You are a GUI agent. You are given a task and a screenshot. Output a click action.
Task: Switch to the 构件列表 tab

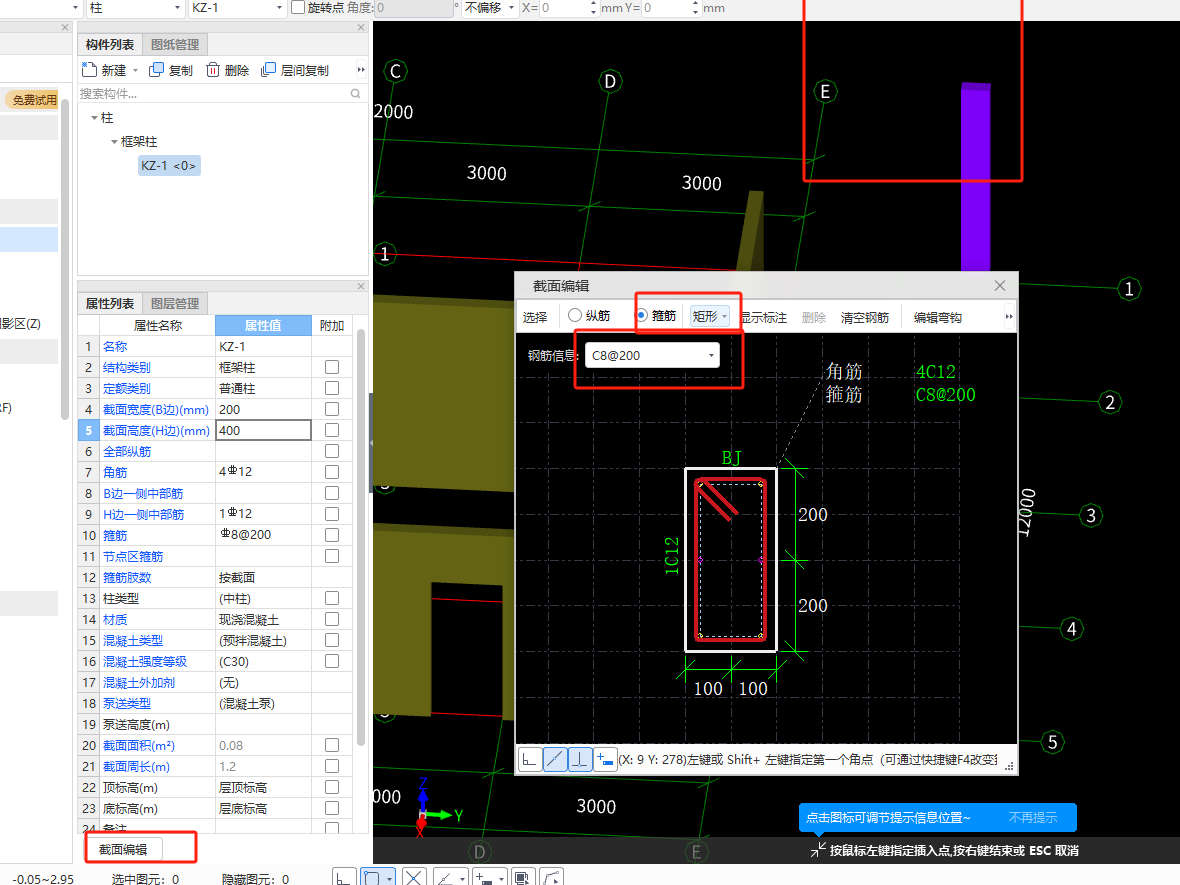click(109, 44)
